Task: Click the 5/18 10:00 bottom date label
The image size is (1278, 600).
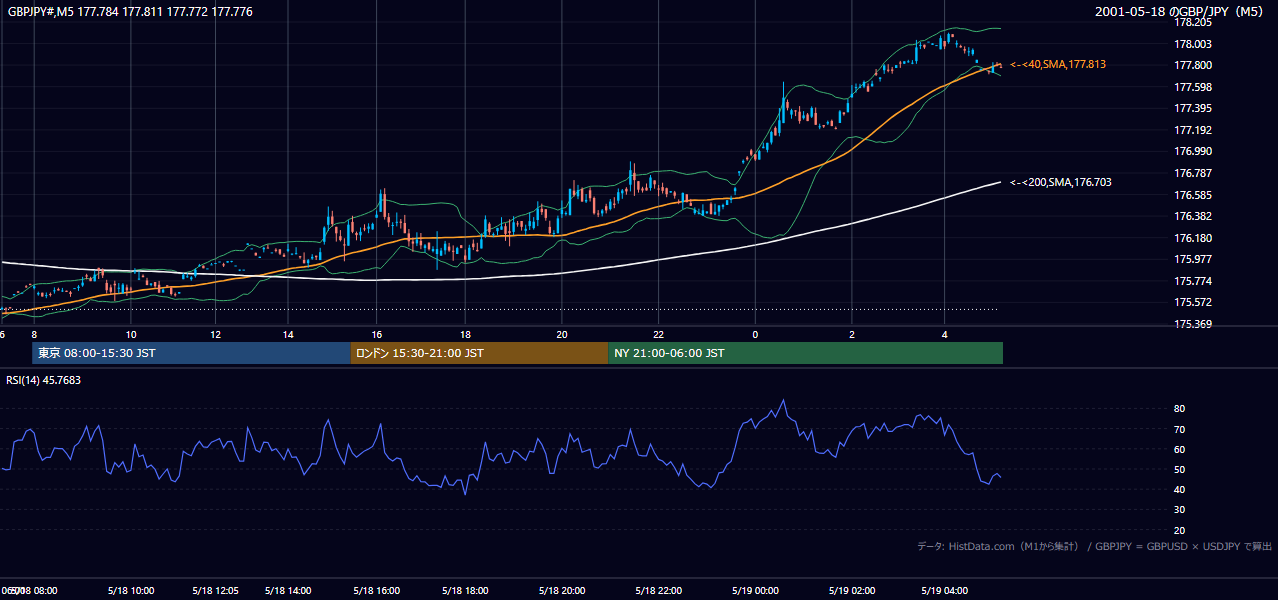Action: [x=131, y=591]
